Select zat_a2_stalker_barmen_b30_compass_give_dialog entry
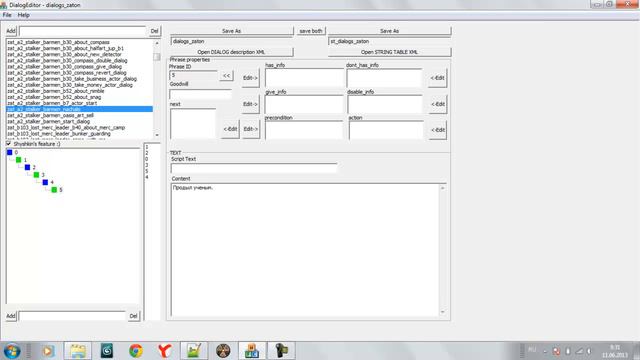640x360 pixels. tap(64, 67)
